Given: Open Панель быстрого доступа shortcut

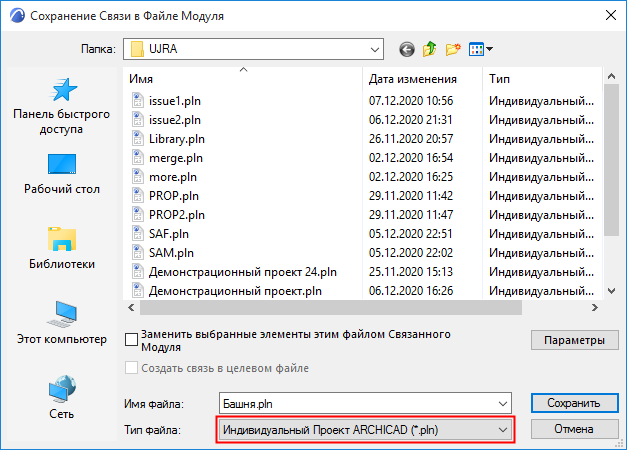Looking at the screenshot, I should click(x=61, y=106).
